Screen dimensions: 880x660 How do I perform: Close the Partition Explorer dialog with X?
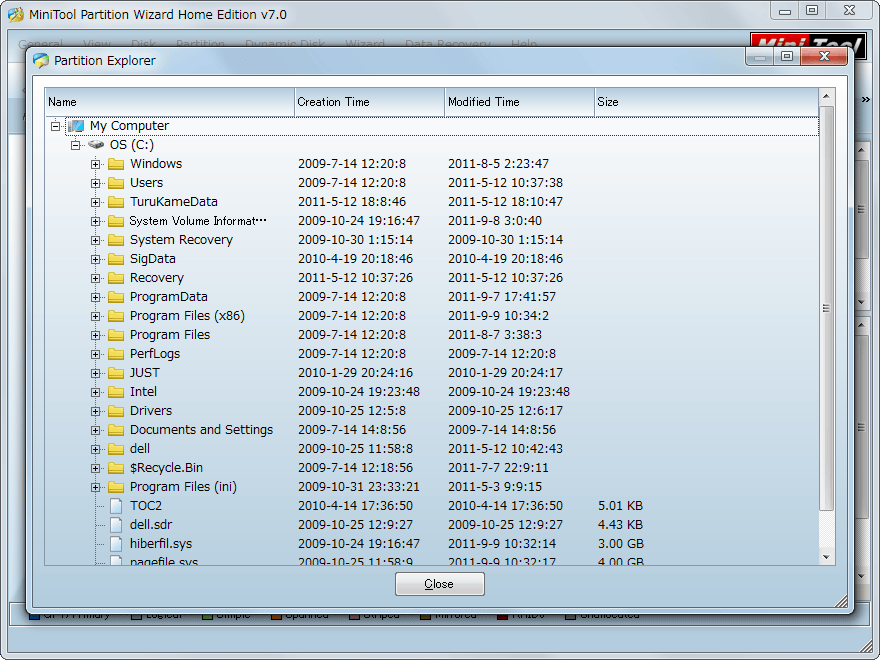pyautogui.click(x=824, y=56)
